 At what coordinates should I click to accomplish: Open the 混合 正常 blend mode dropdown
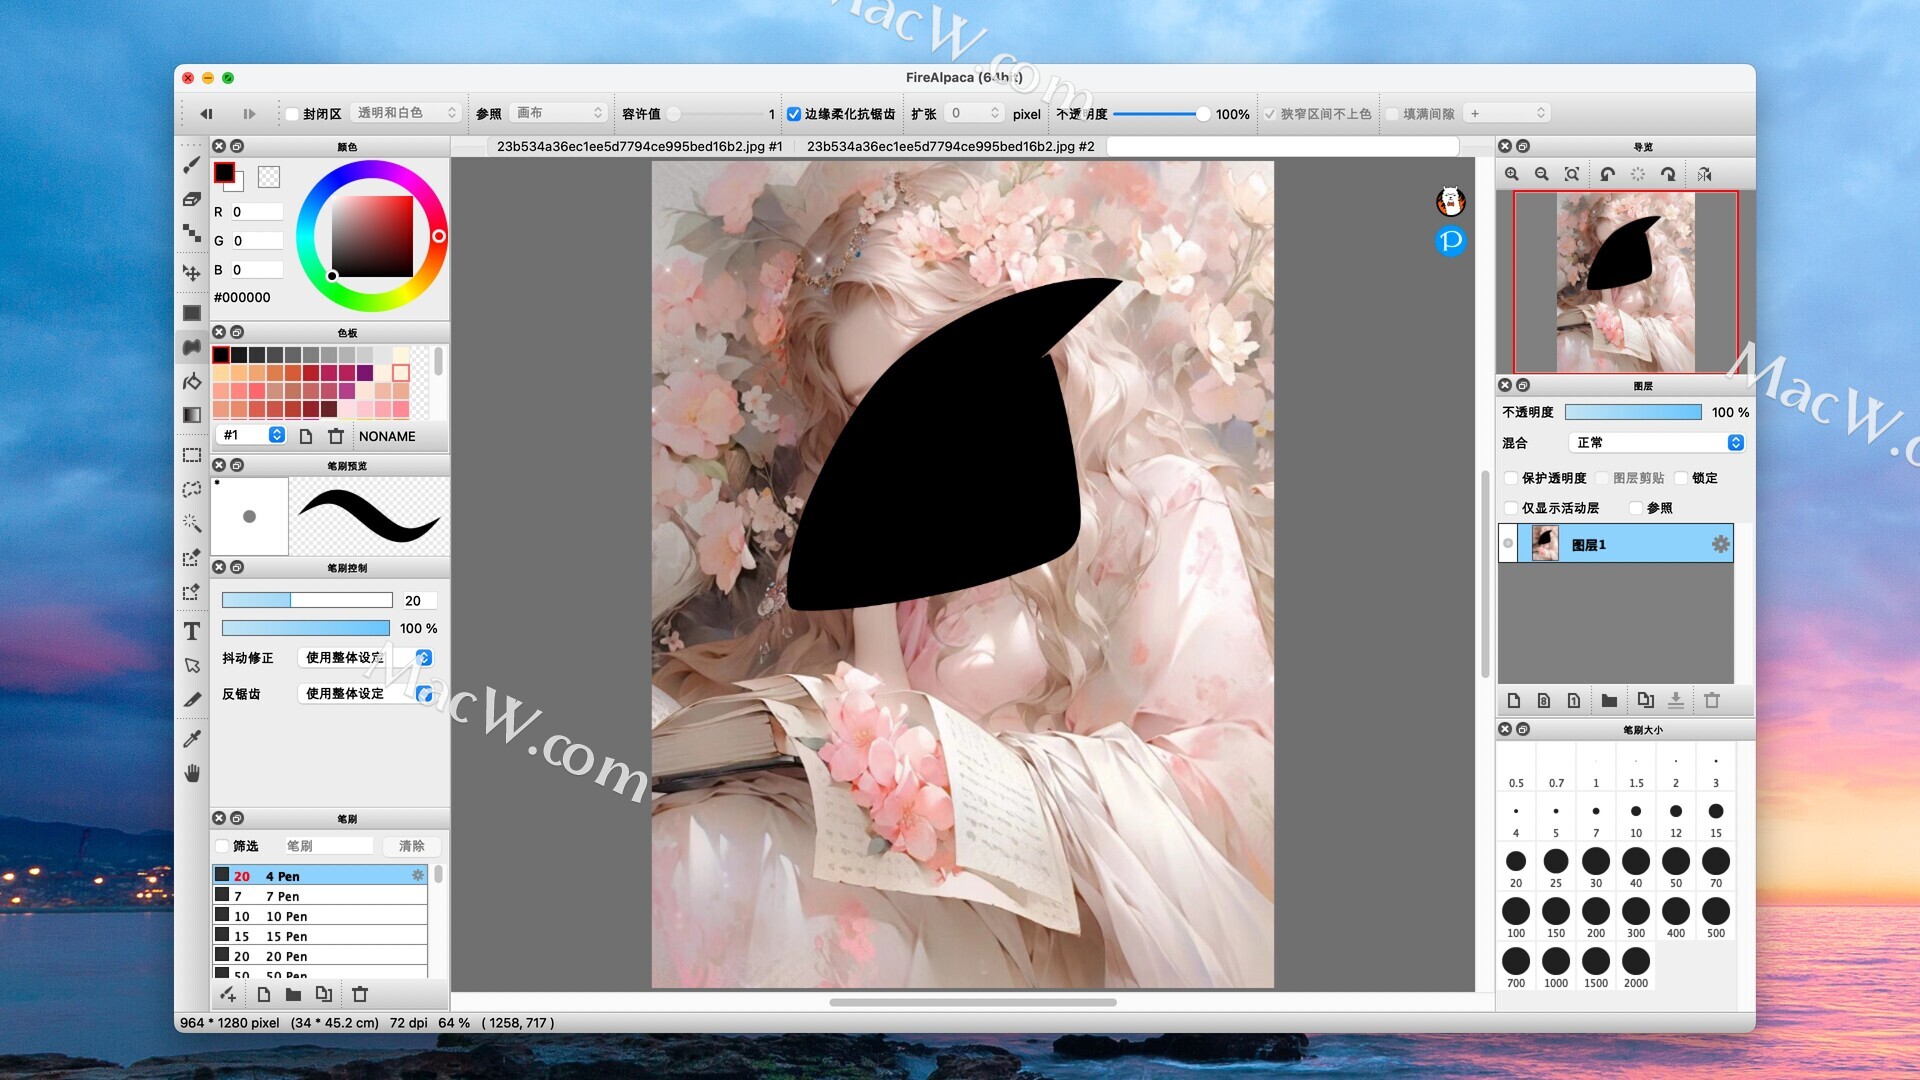[x=1657, y=442]
